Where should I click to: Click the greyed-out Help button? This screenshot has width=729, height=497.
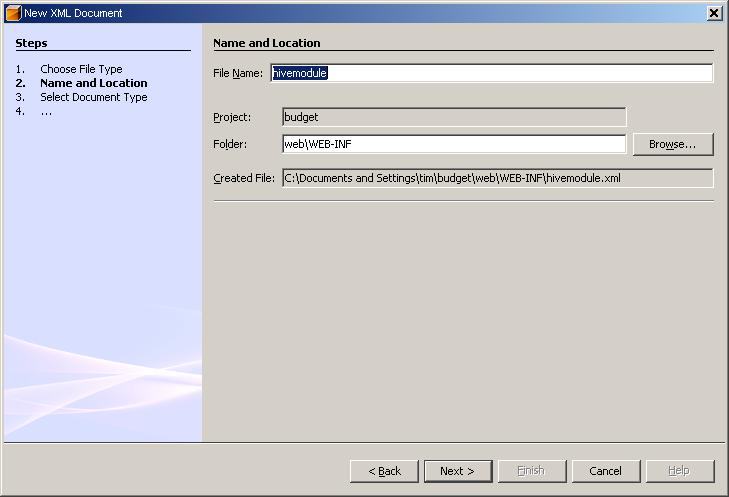click(680, 471)
